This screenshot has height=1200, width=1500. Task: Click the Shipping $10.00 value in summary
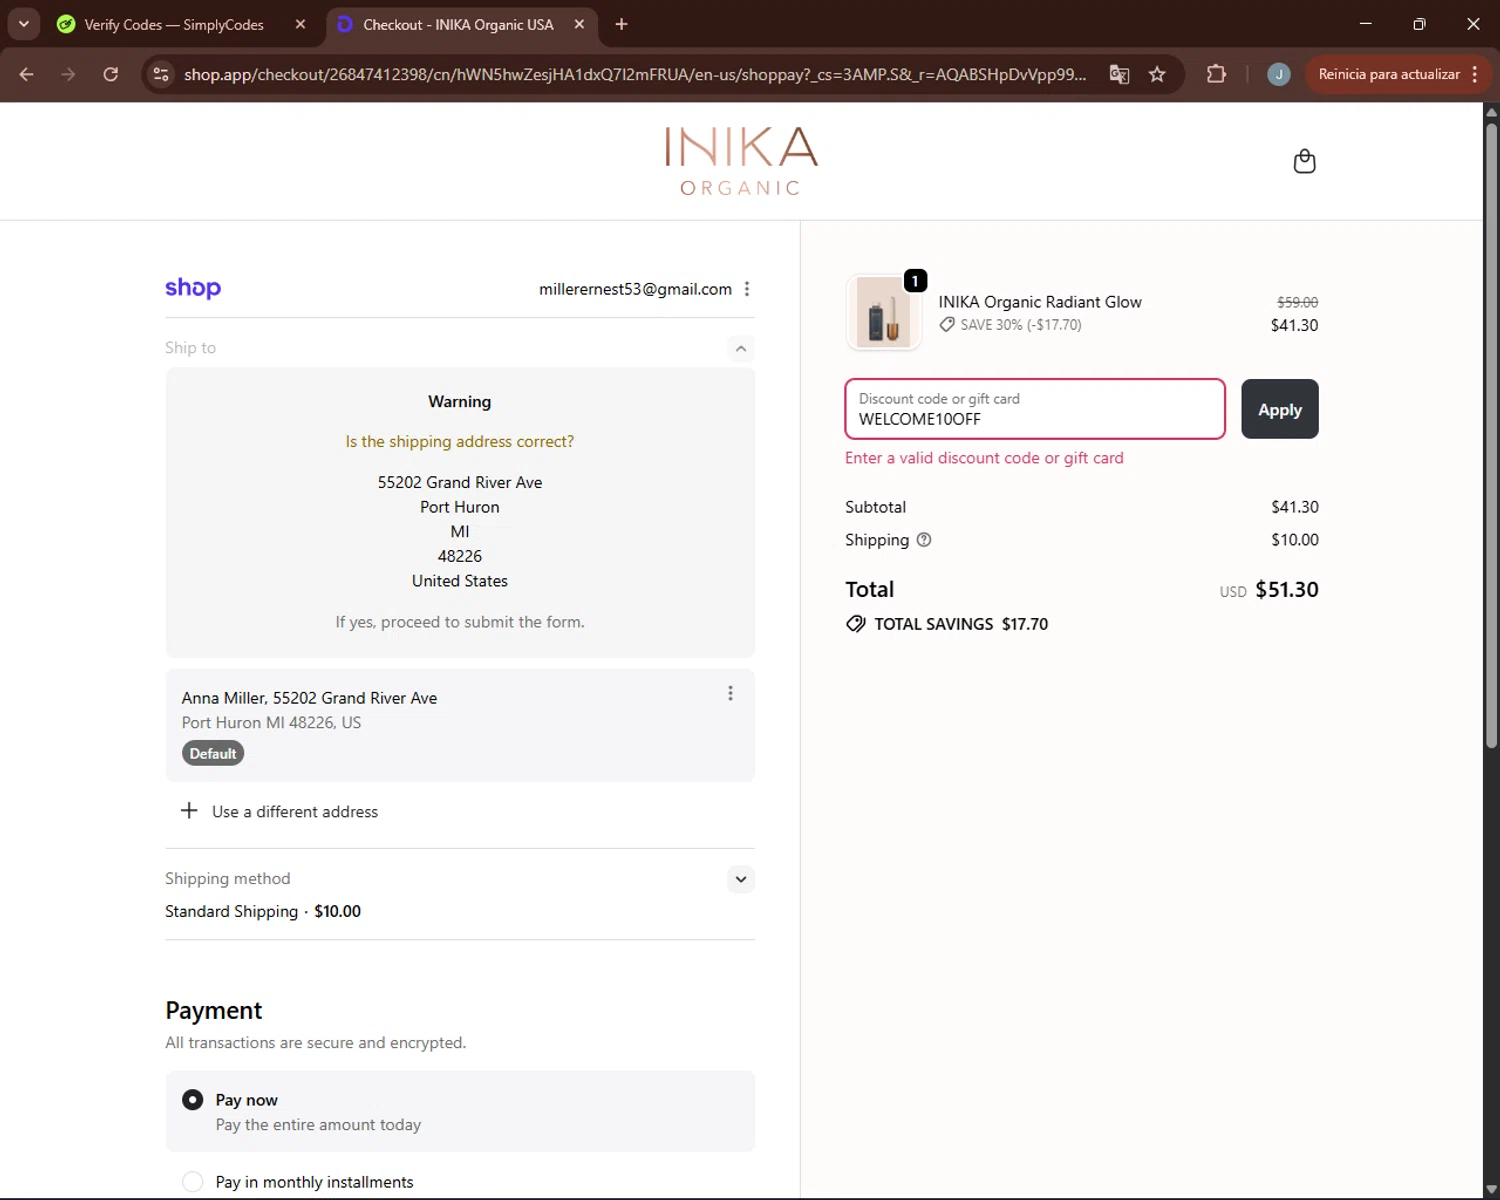[1295, 540]
